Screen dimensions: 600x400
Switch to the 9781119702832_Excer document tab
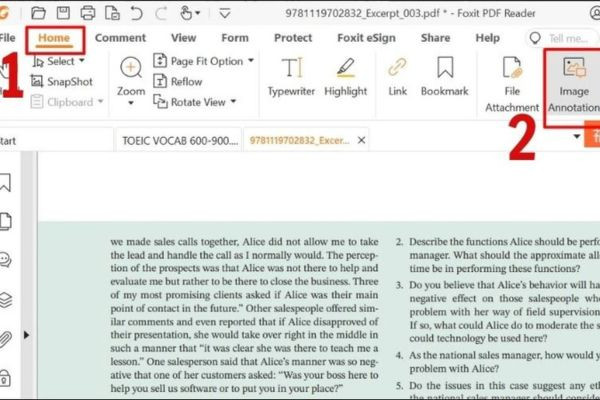[x=299, y=140]
